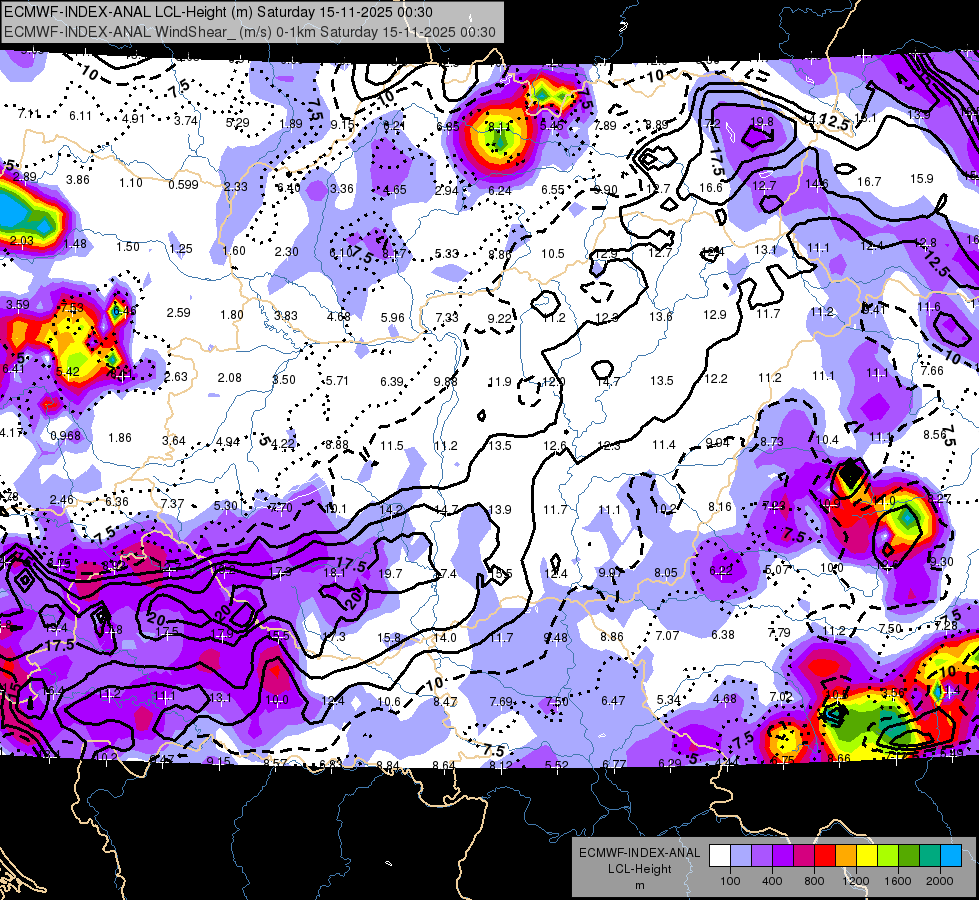Click the "LCL-Height" label in the legend

639,869
